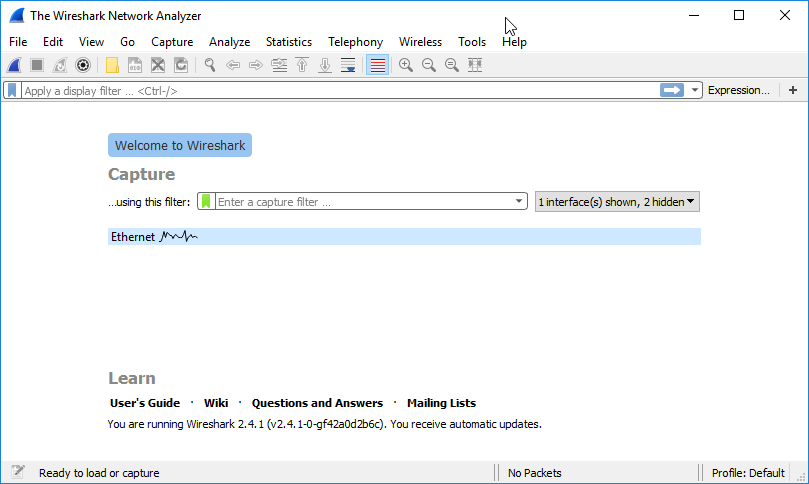Screen dimensions: 809x484
Task: Click capture filter green bookmark icon
Action: coord(206,201)
